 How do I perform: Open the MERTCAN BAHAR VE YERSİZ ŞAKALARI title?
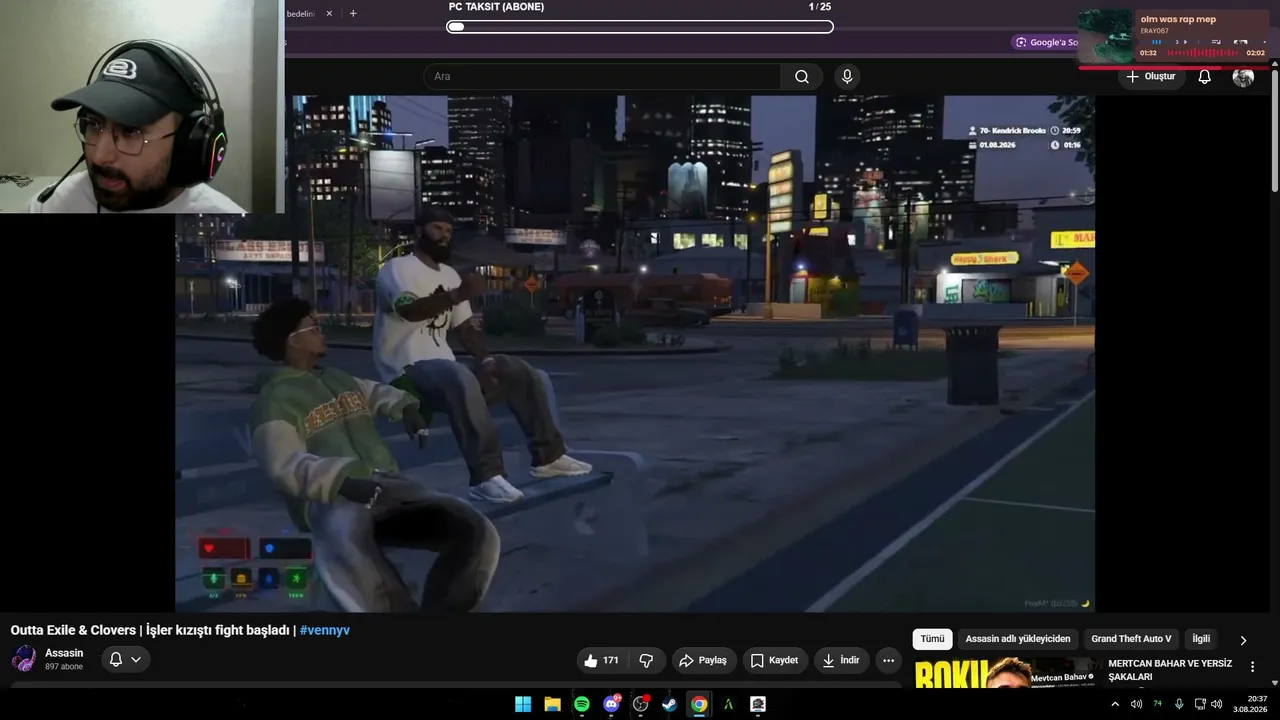[1170, 670]
